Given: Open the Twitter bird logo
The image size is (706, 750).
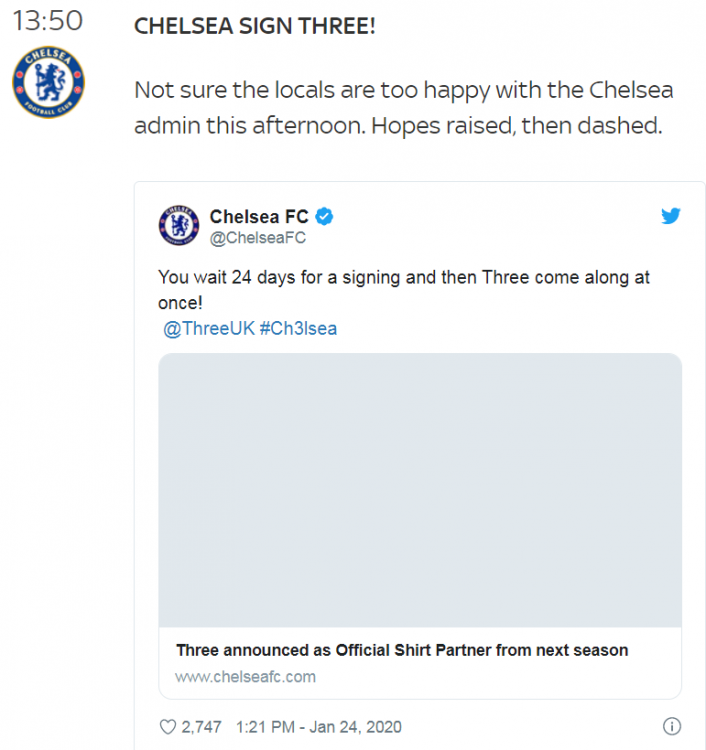Looking at the screenshot, I should [671, 216].
